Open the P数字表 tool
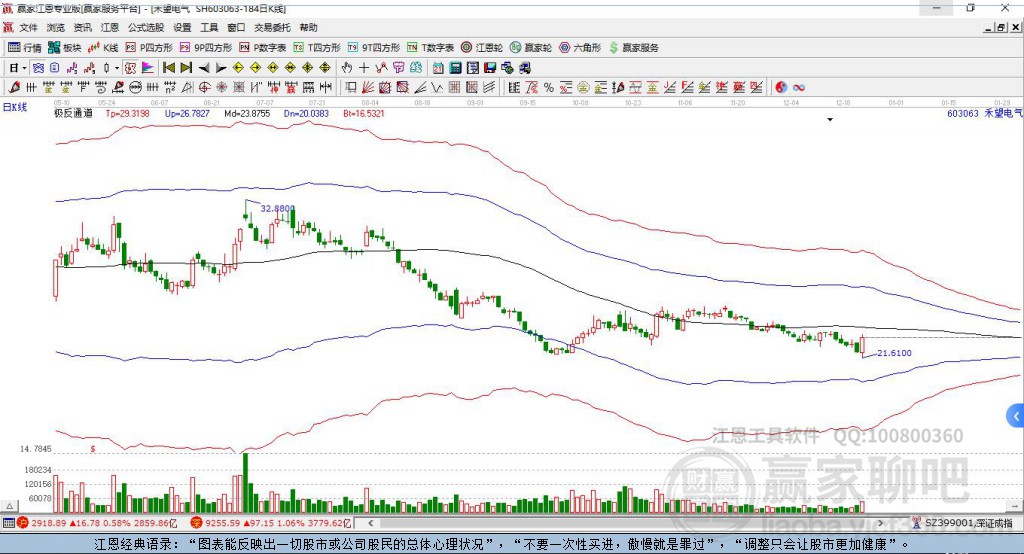1024x554 pixels. [x=263, y=48]
